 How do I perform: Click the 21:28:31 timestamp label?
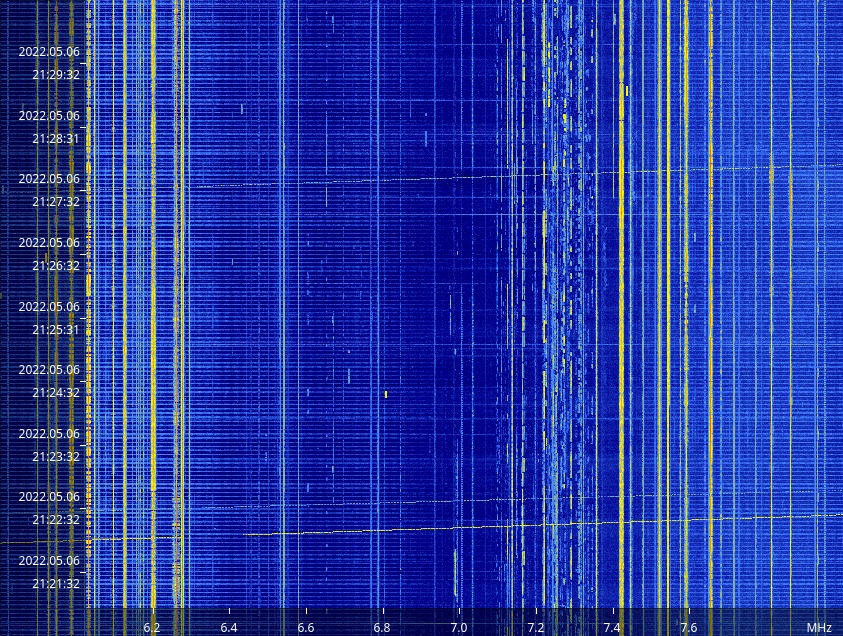(56, 139)
